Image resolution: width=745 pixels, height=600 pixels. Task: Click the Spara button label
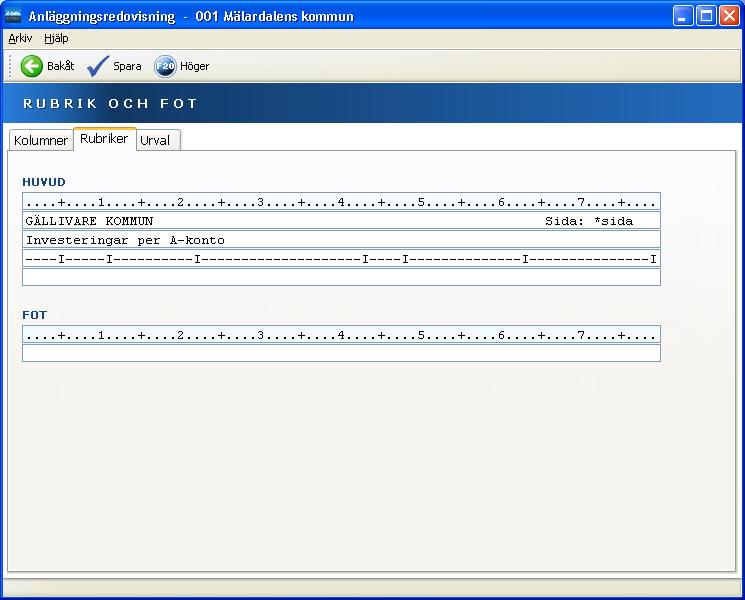[127, 66]
